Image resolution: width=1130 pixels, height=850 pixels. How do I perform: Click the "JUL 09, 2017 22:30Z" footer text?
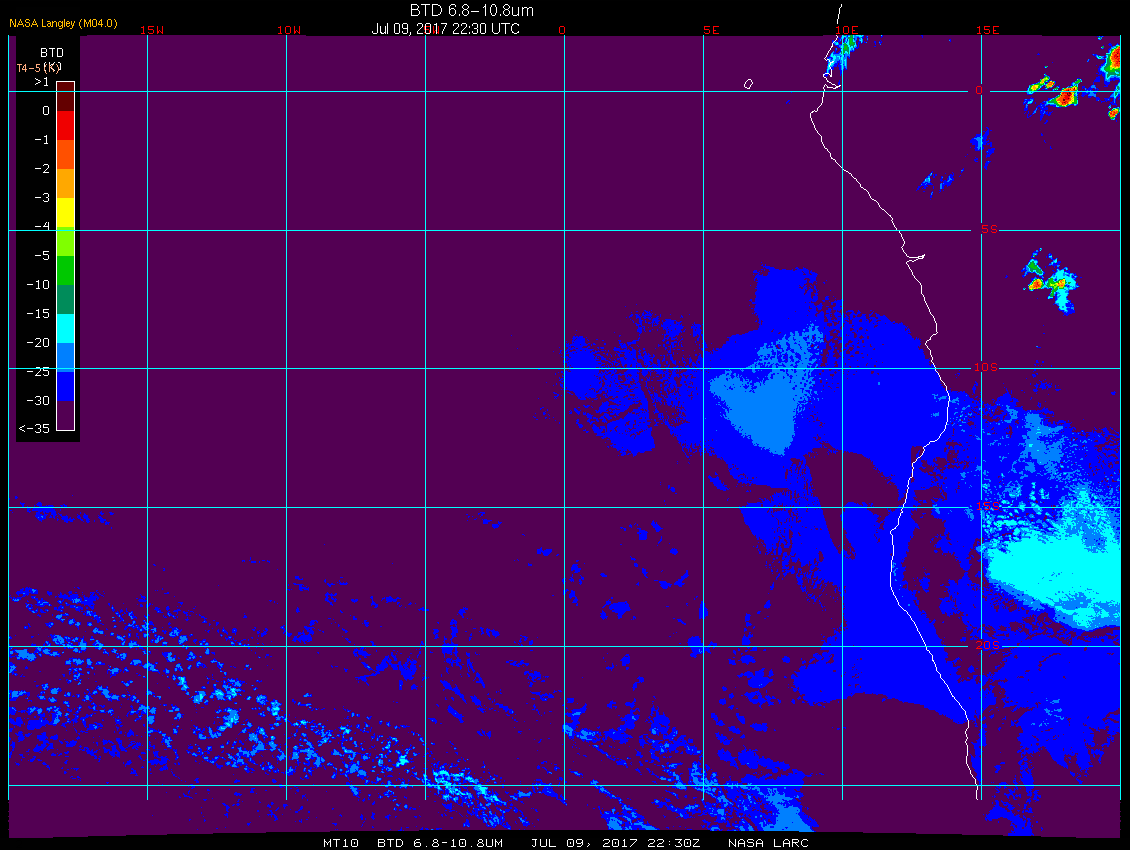coord(615,843)
